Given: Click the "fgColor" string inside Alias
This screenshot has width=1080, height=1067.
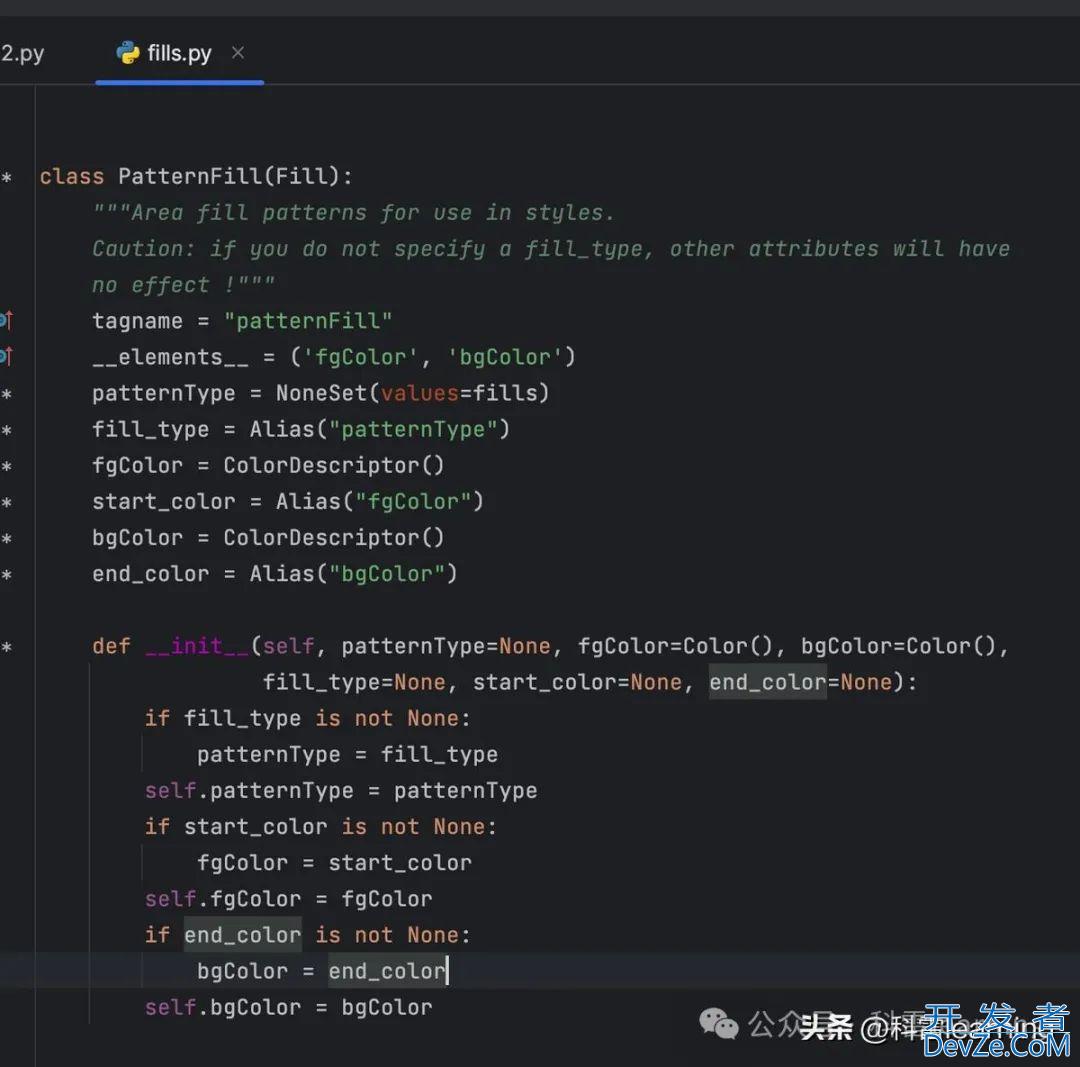Looking at the screenshot, I should [x=413, y=501].
